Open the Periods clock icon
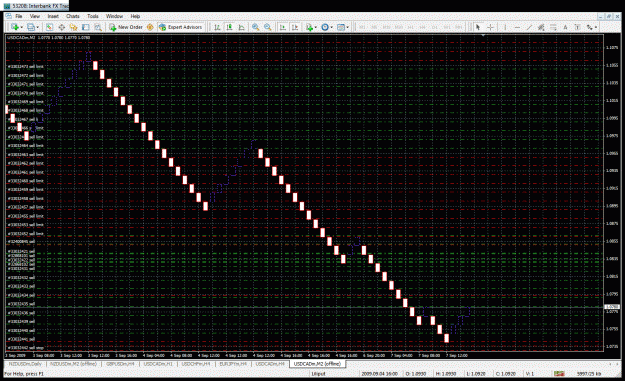 click(x=325, y=27)
